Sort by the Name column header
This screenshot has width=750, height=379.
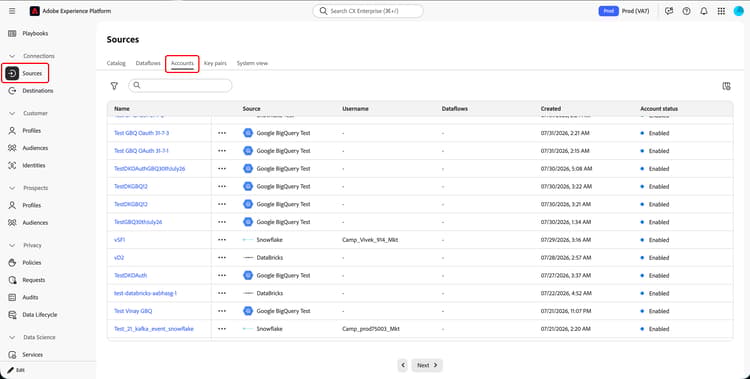point(121,109)
